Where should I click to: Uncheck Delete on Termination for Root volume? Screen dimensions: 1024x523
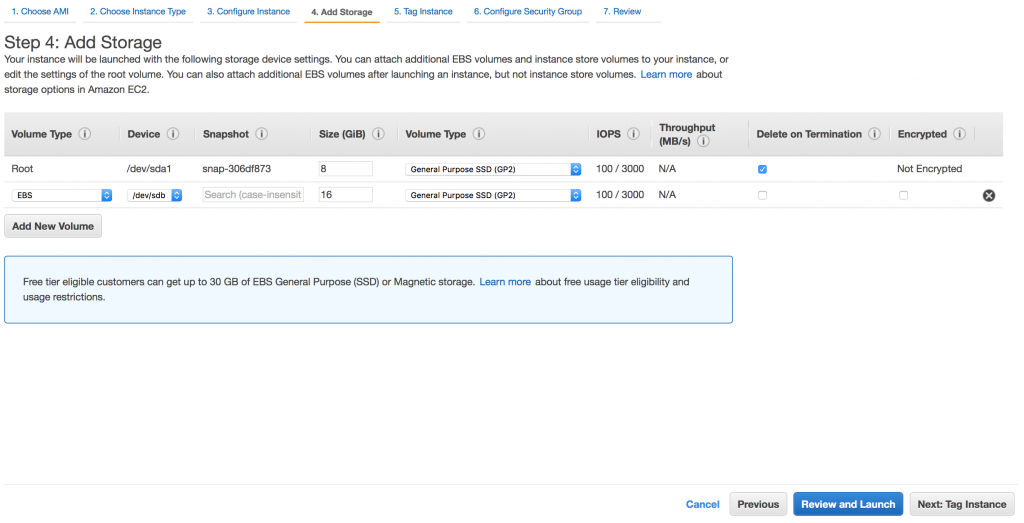click(763, 169)
